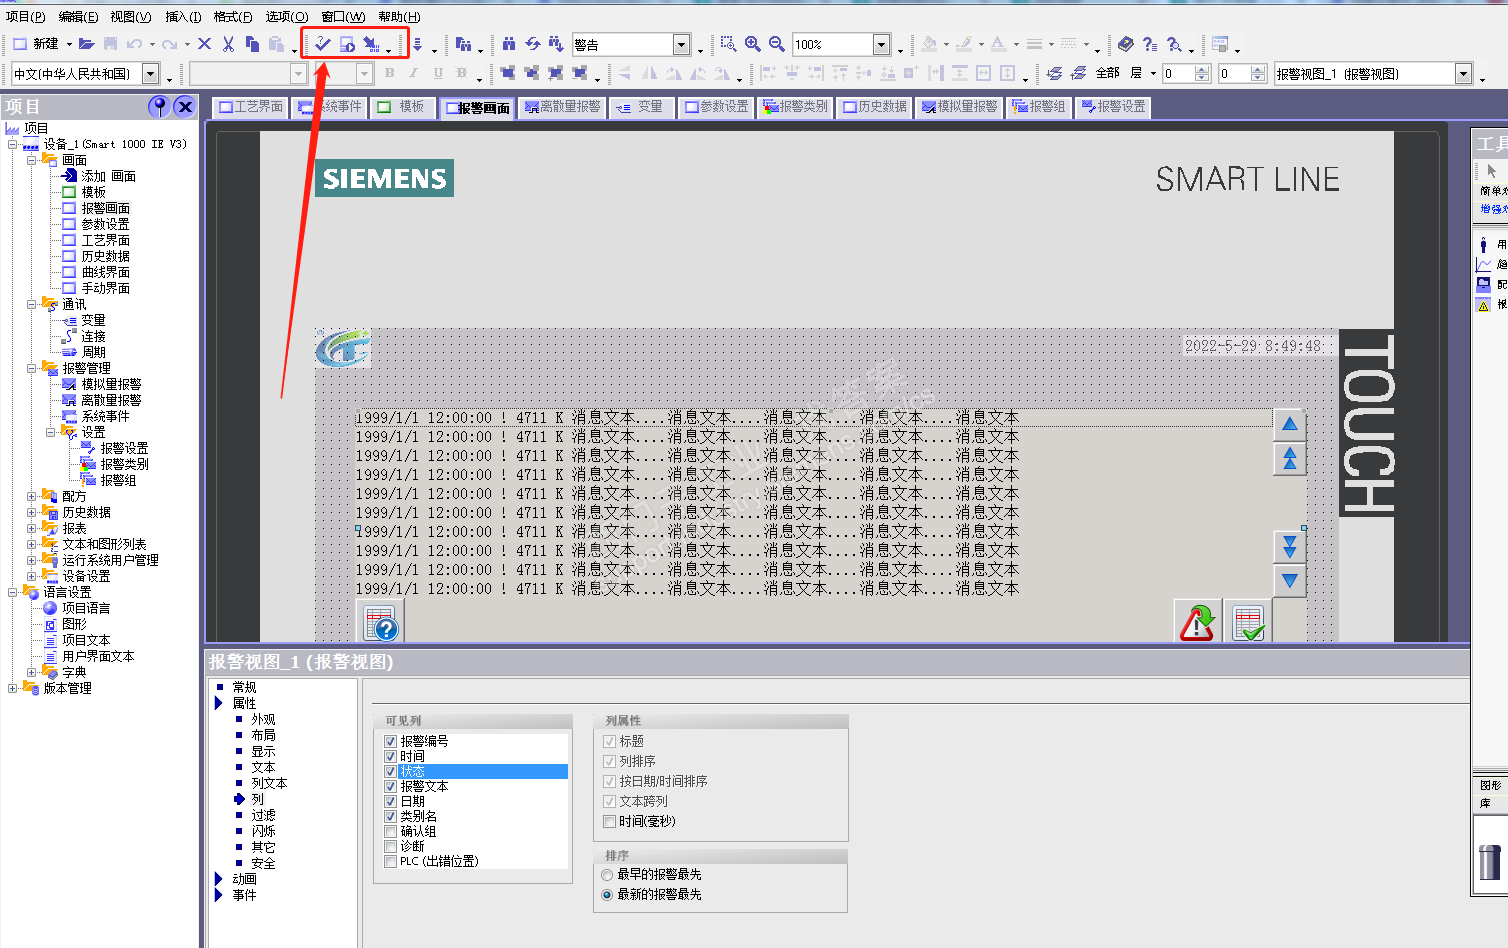This screenshot has height=948, width=1508.
Task: Zoom in with the plus magnifier
Action: [x=752, y=44]
